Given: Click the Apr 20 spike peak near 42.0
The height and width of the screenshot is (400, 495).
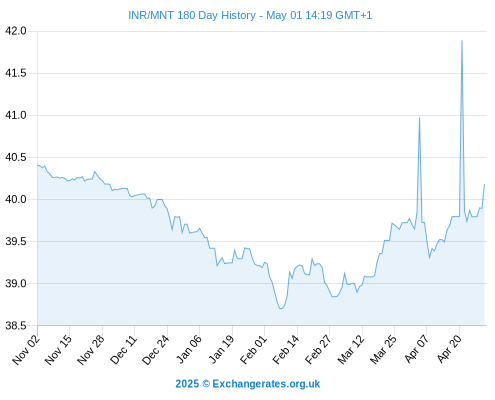Looking at the screenshot, I should tap(462, 41).
